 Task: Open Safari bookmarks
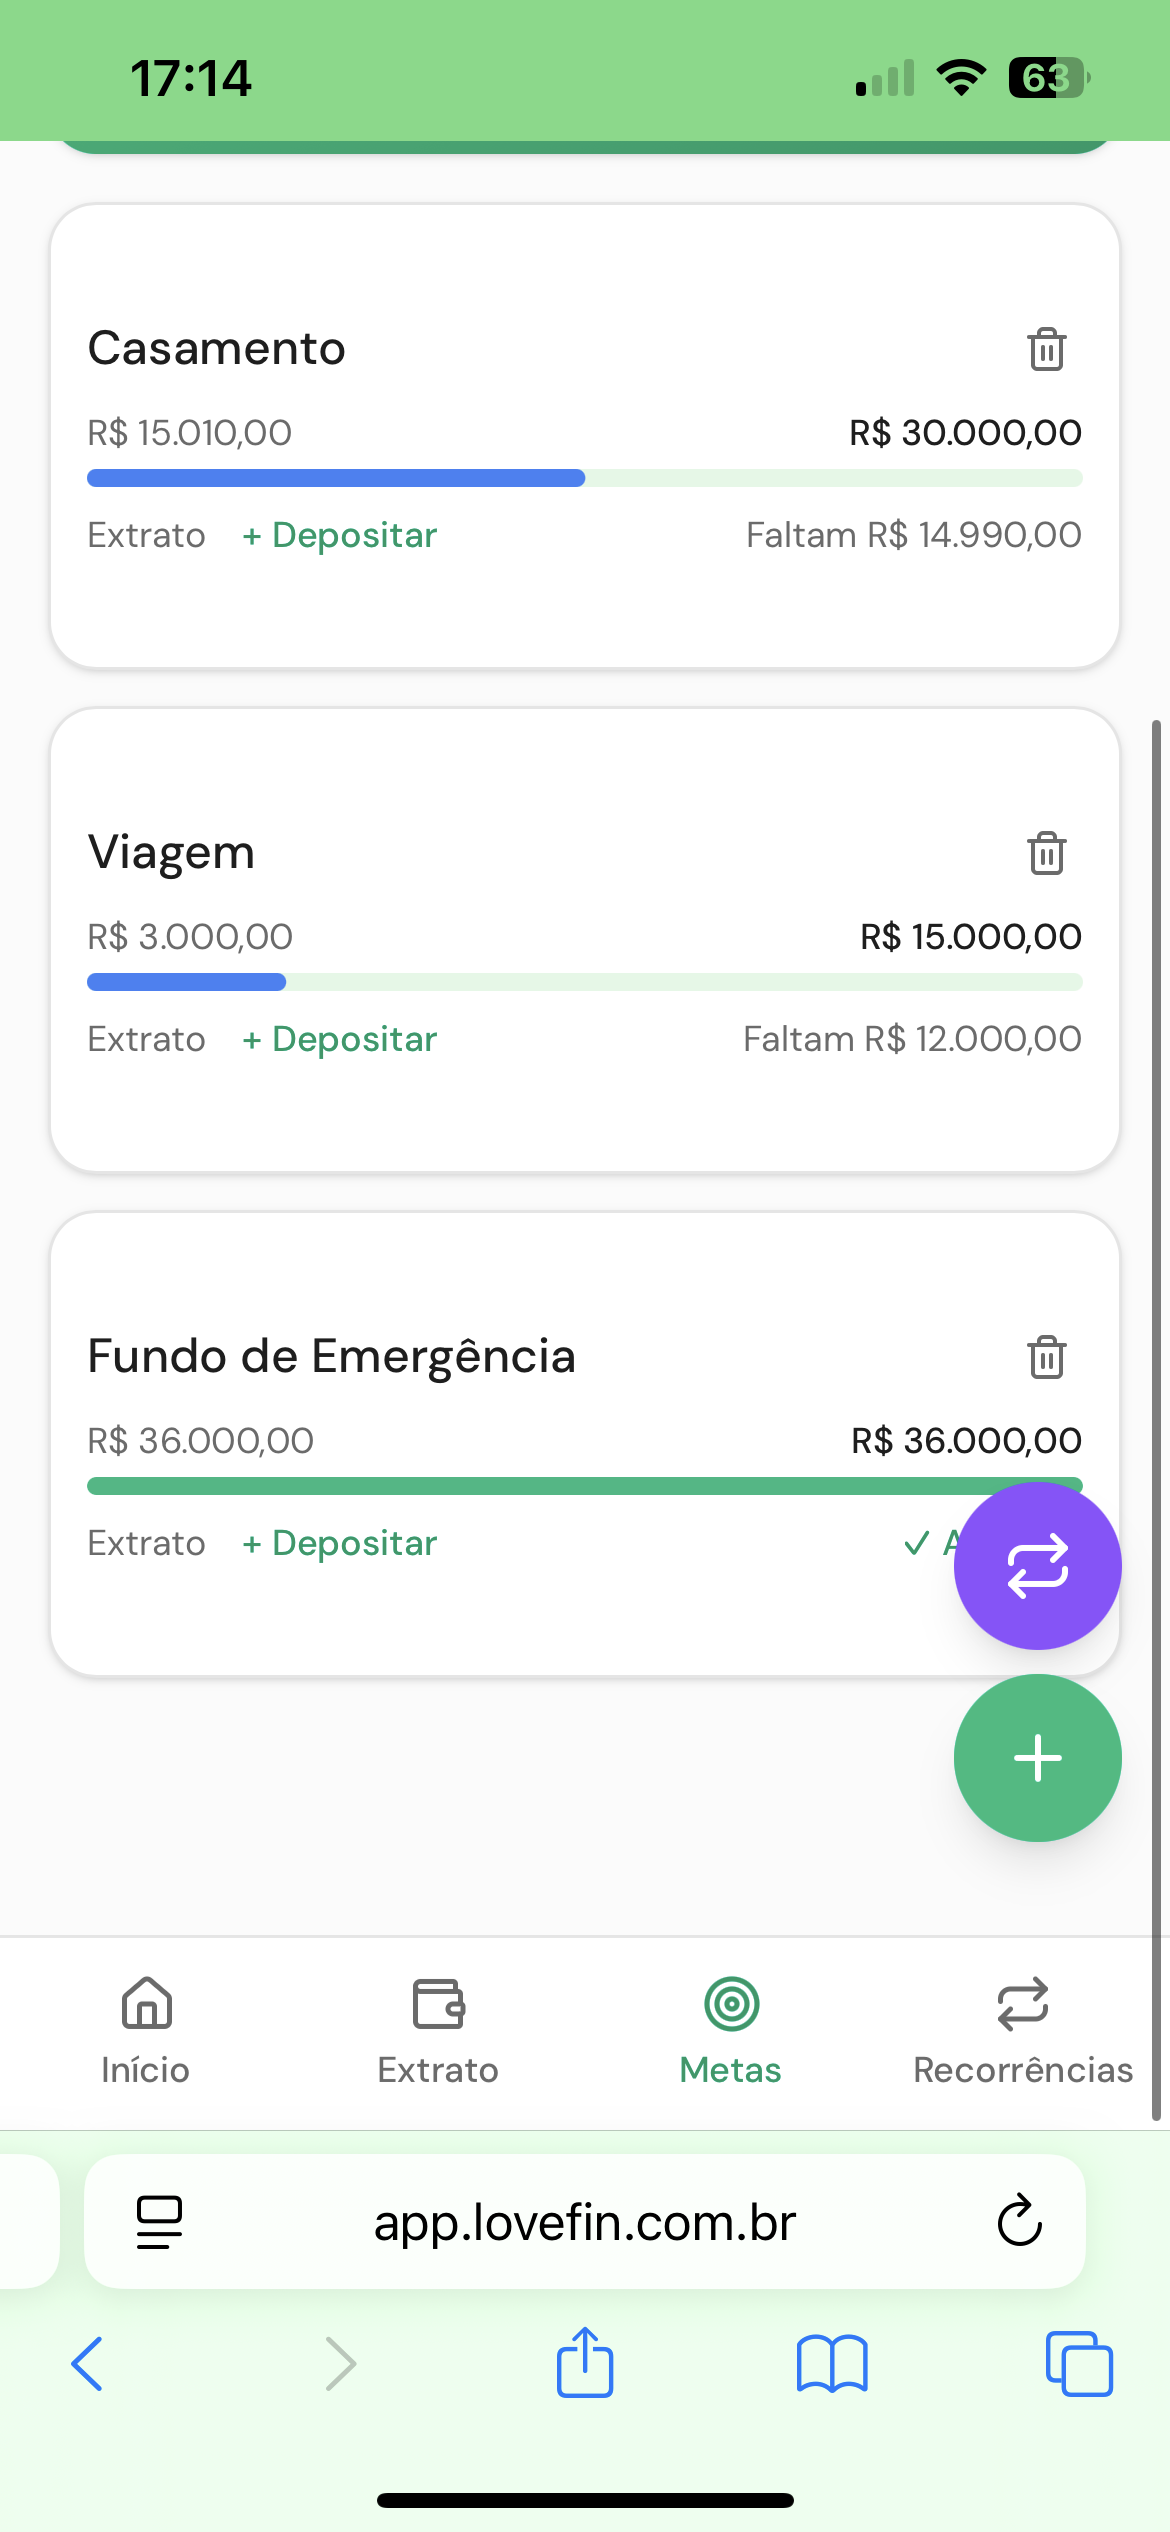pyautogui.click(x=831, y=2364)
